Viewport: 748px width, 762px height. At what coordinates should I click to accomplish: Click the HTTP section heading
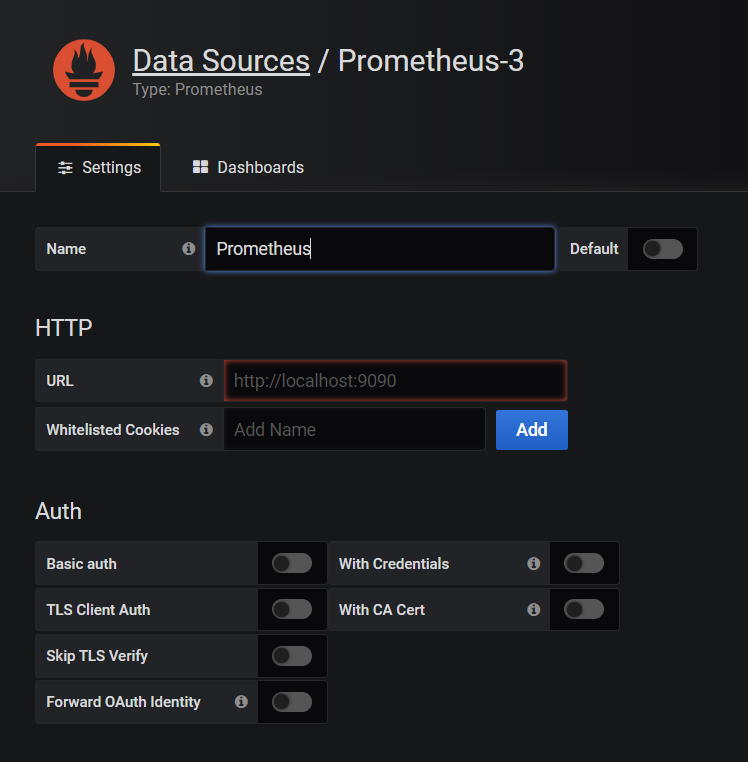pyautogui.click(x=64, y=328)
